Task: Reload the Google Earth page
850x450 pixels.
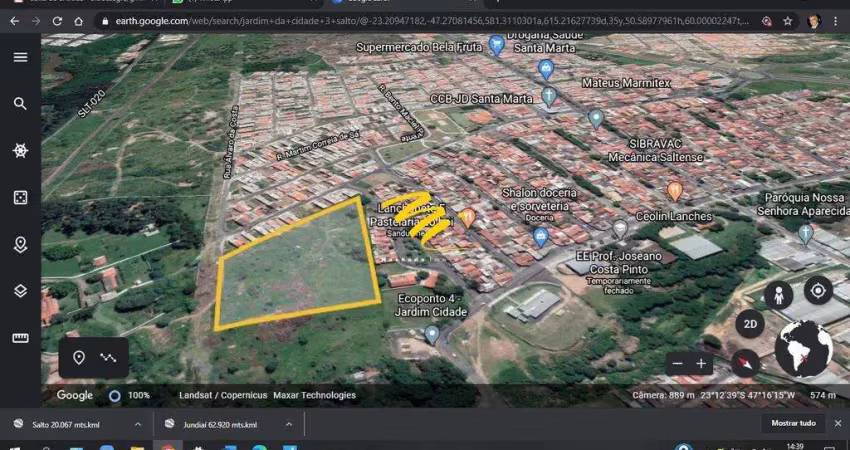Action: [x=57, y=21]
